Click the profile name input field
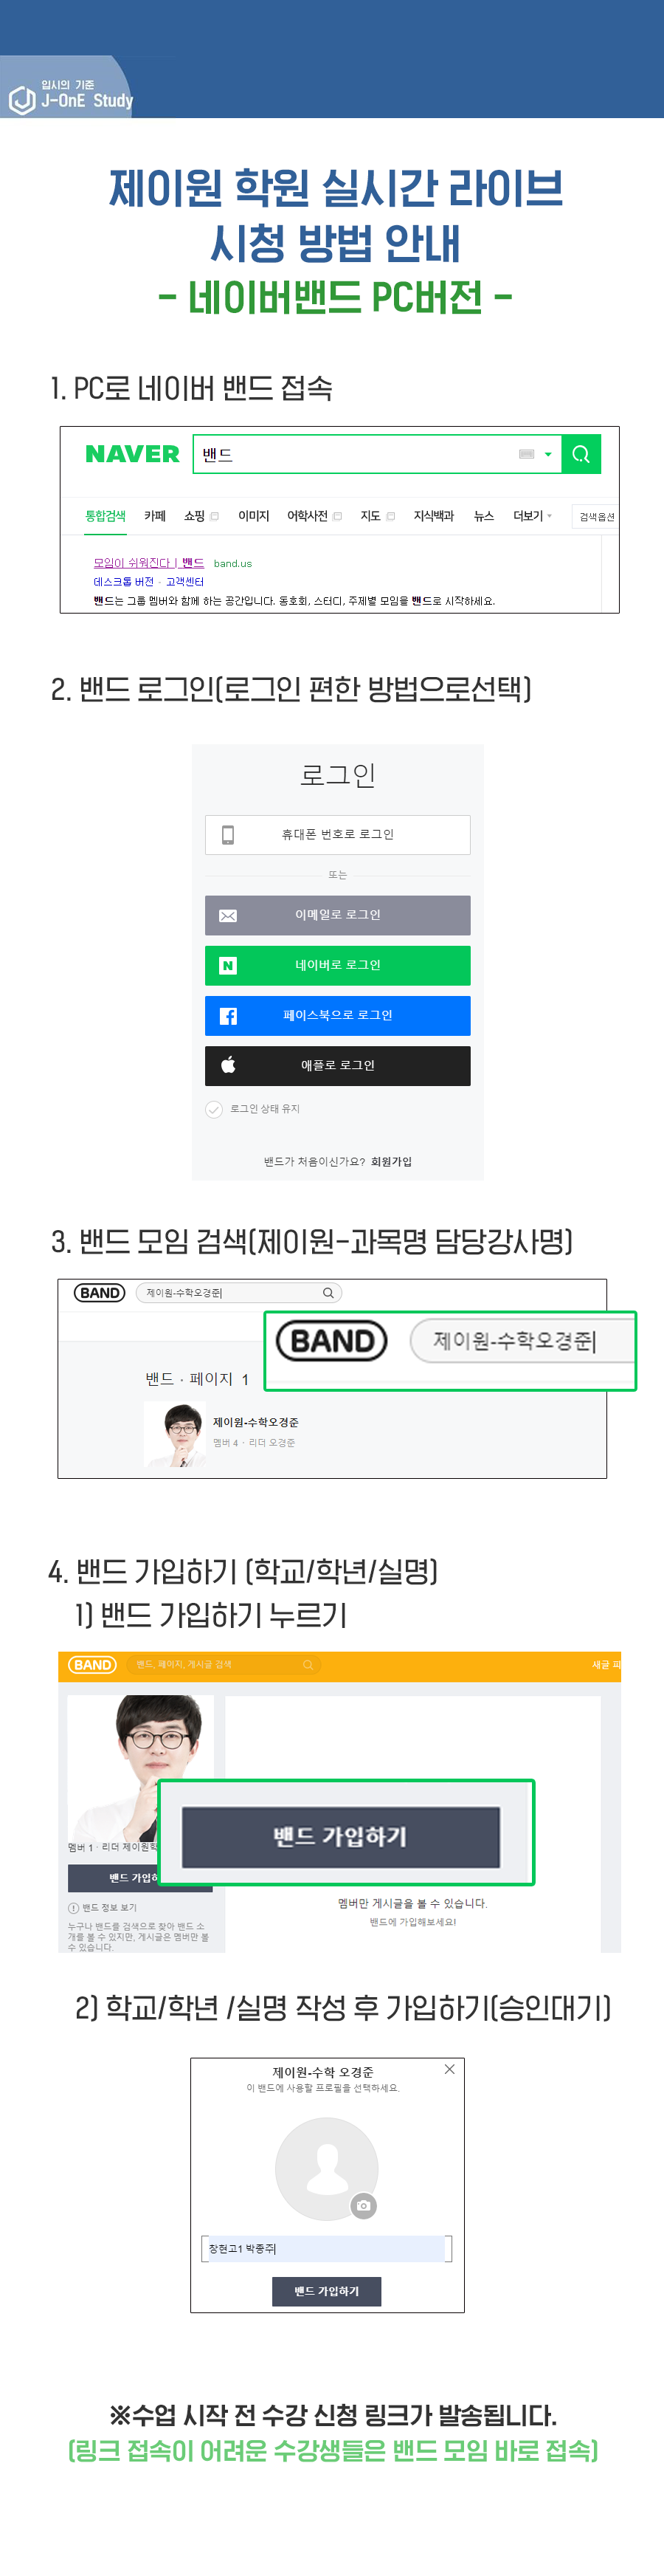Viewport: 664px width, 2576px height. point(326,2248)
